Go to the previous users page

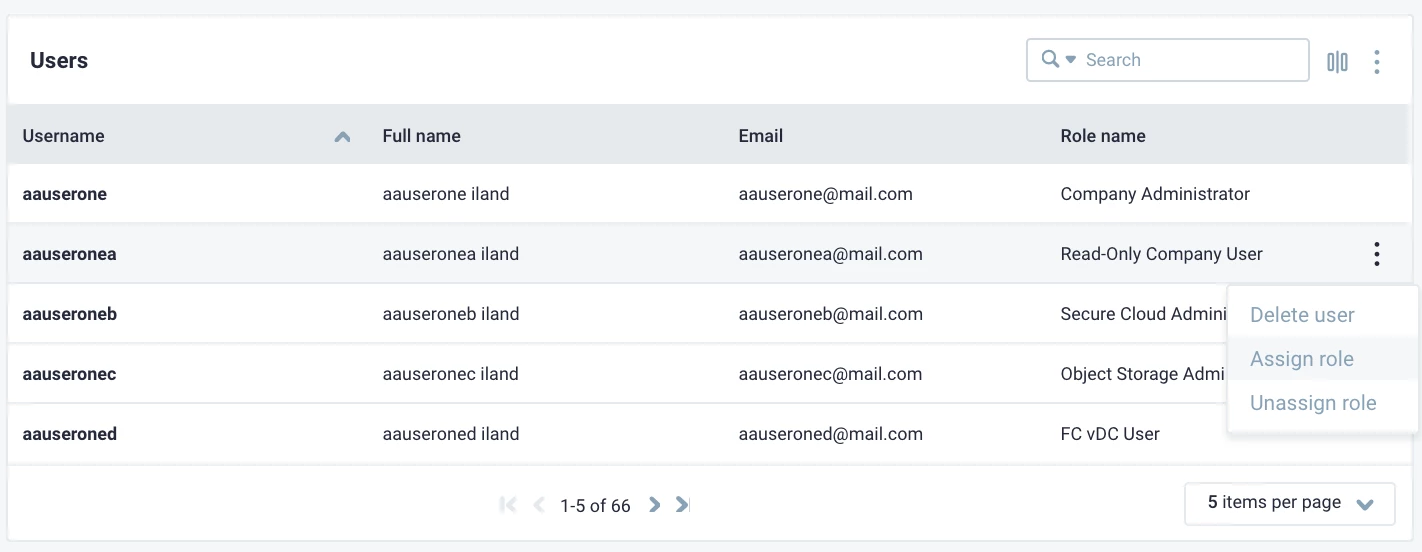pyautogui.click(x=539, y=505)
